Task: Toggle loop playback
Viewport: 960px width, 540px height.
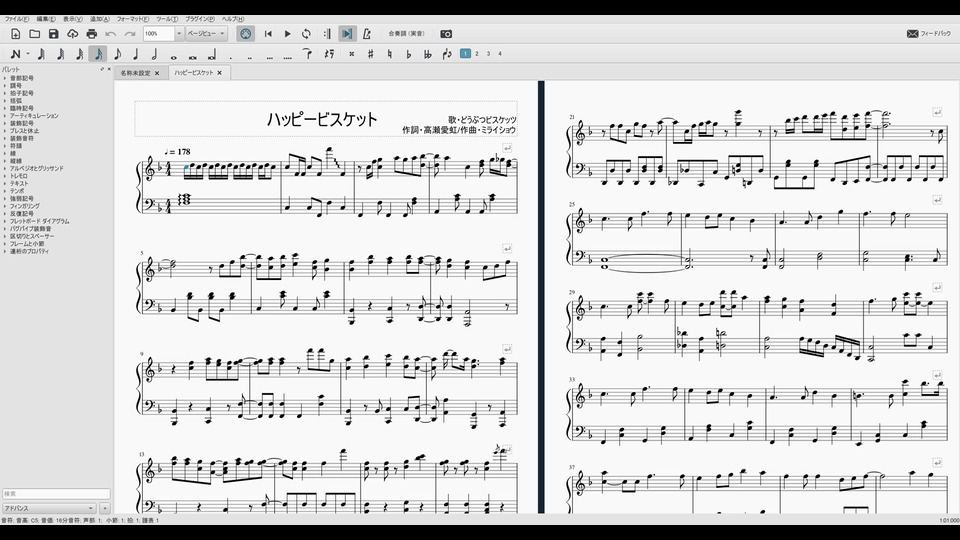Action: coord(306,34)
